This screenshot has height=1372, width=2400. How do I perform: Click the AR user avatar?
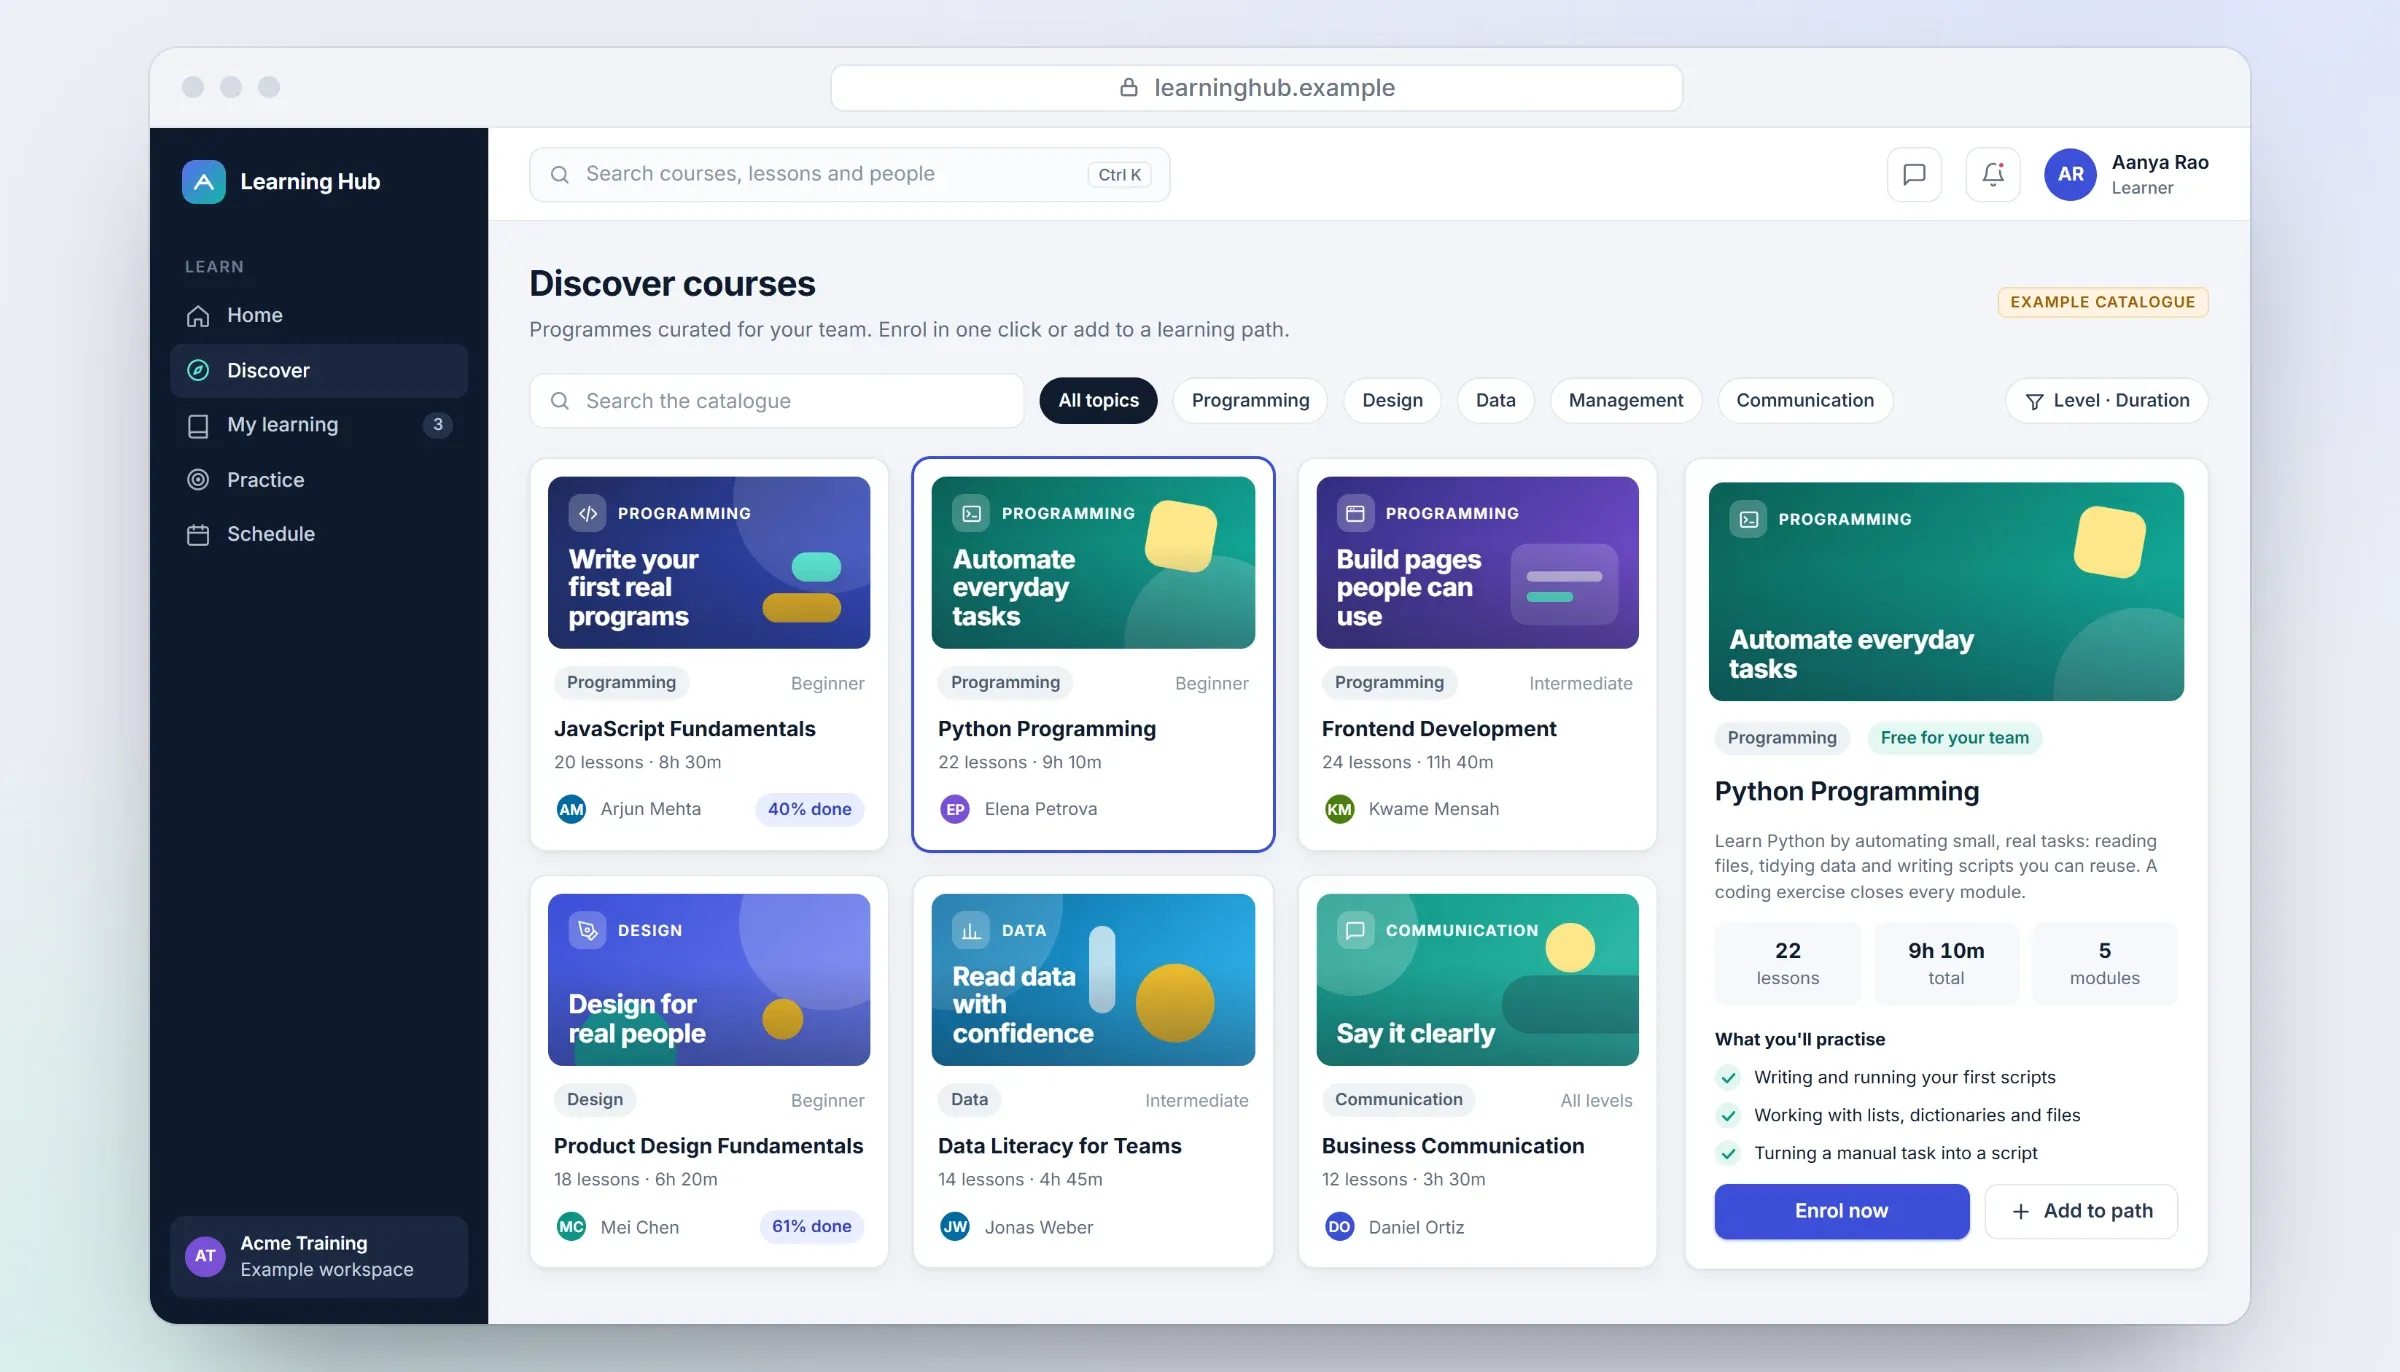[x=2070, y=175]
